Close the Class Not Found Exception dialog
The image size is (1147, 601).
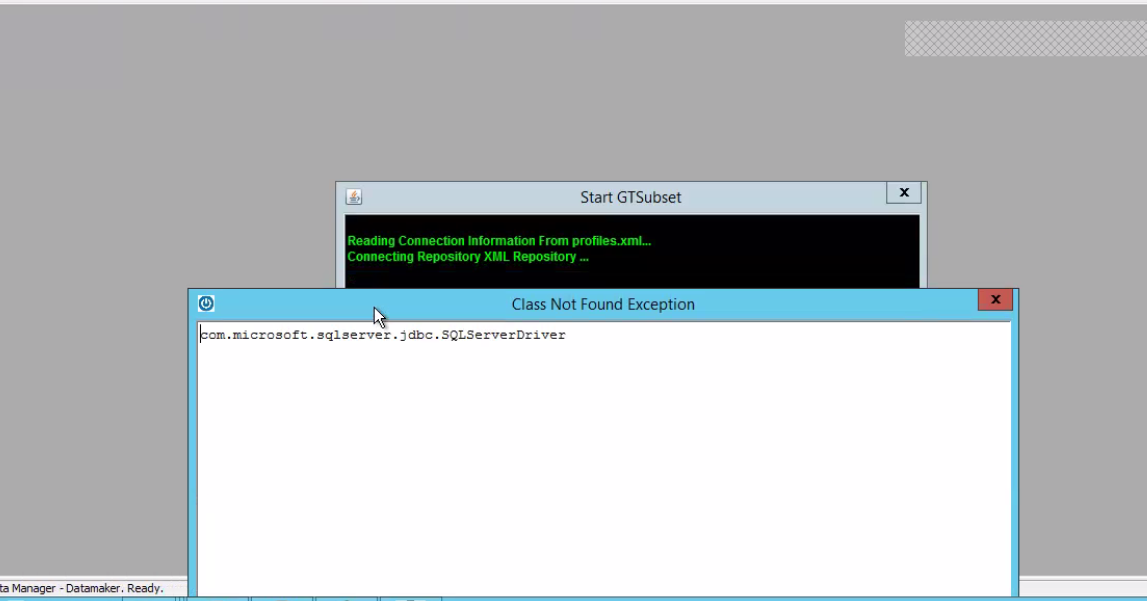pyautogui.click(x=995, y=300)
